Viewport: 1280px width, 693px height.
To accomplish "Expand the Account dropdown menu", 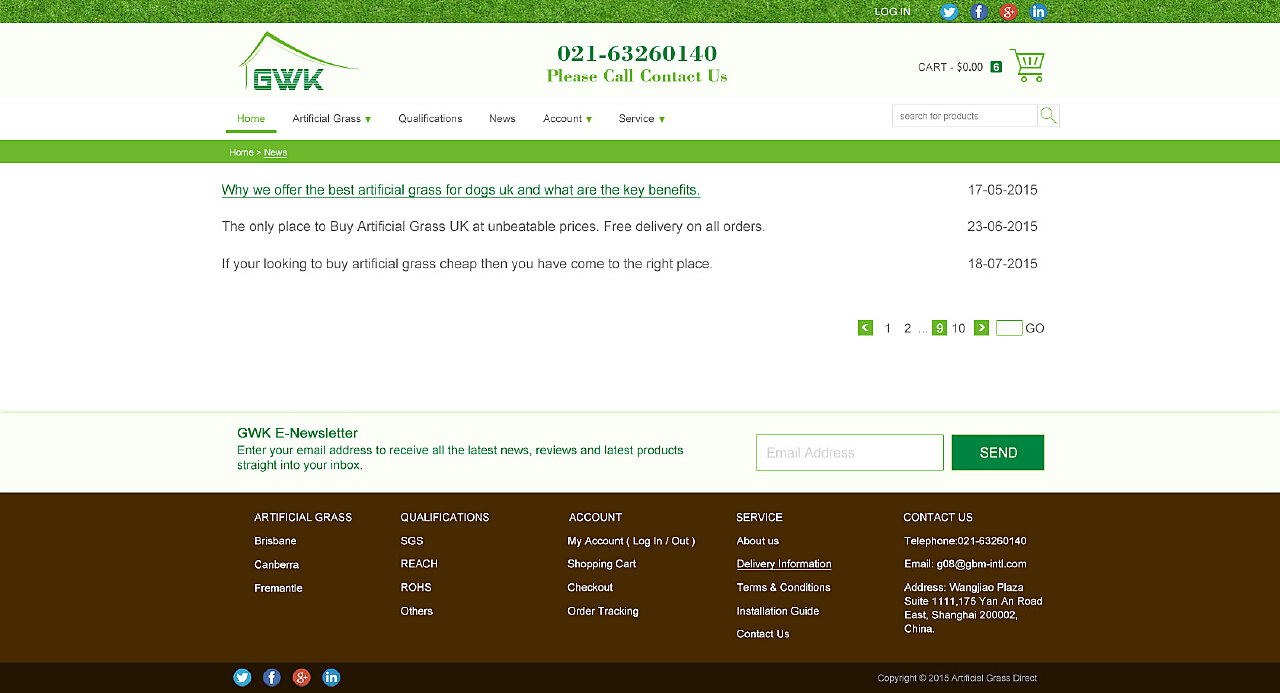I will click(x=567, y=119).
